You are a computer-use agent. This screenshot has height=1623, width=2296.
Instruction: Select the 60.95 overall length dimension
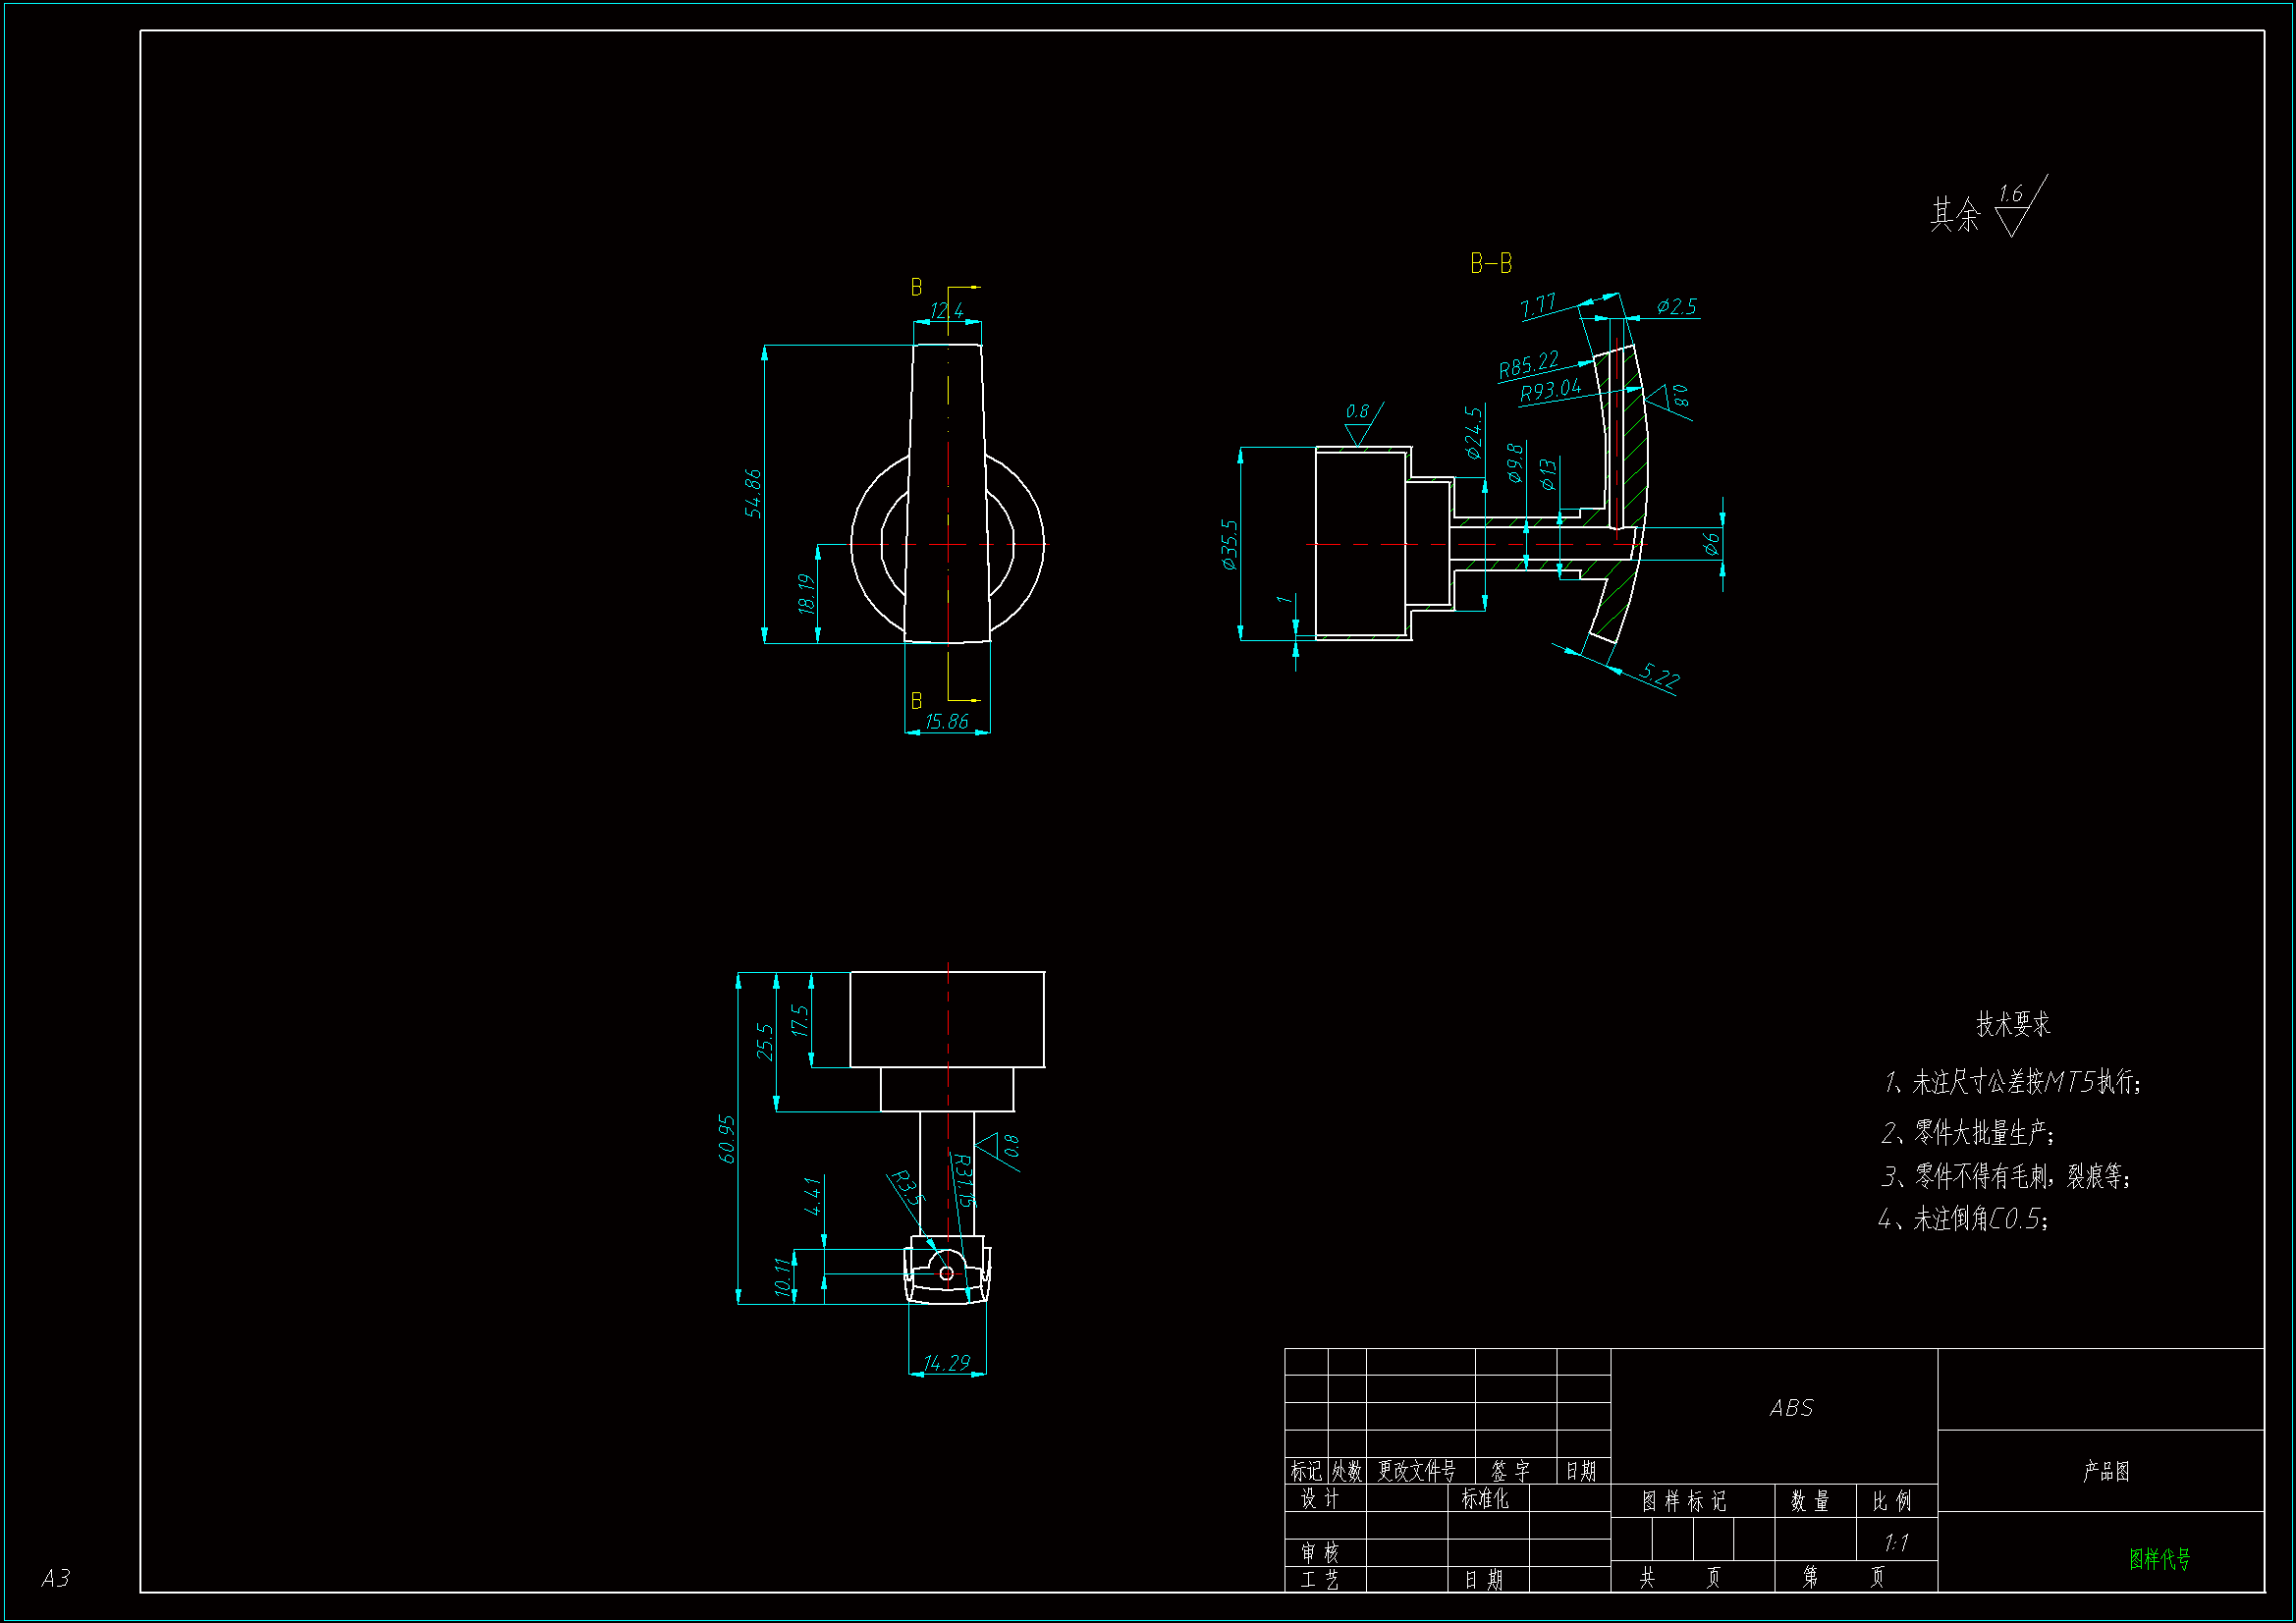[x=727, y=1138]
